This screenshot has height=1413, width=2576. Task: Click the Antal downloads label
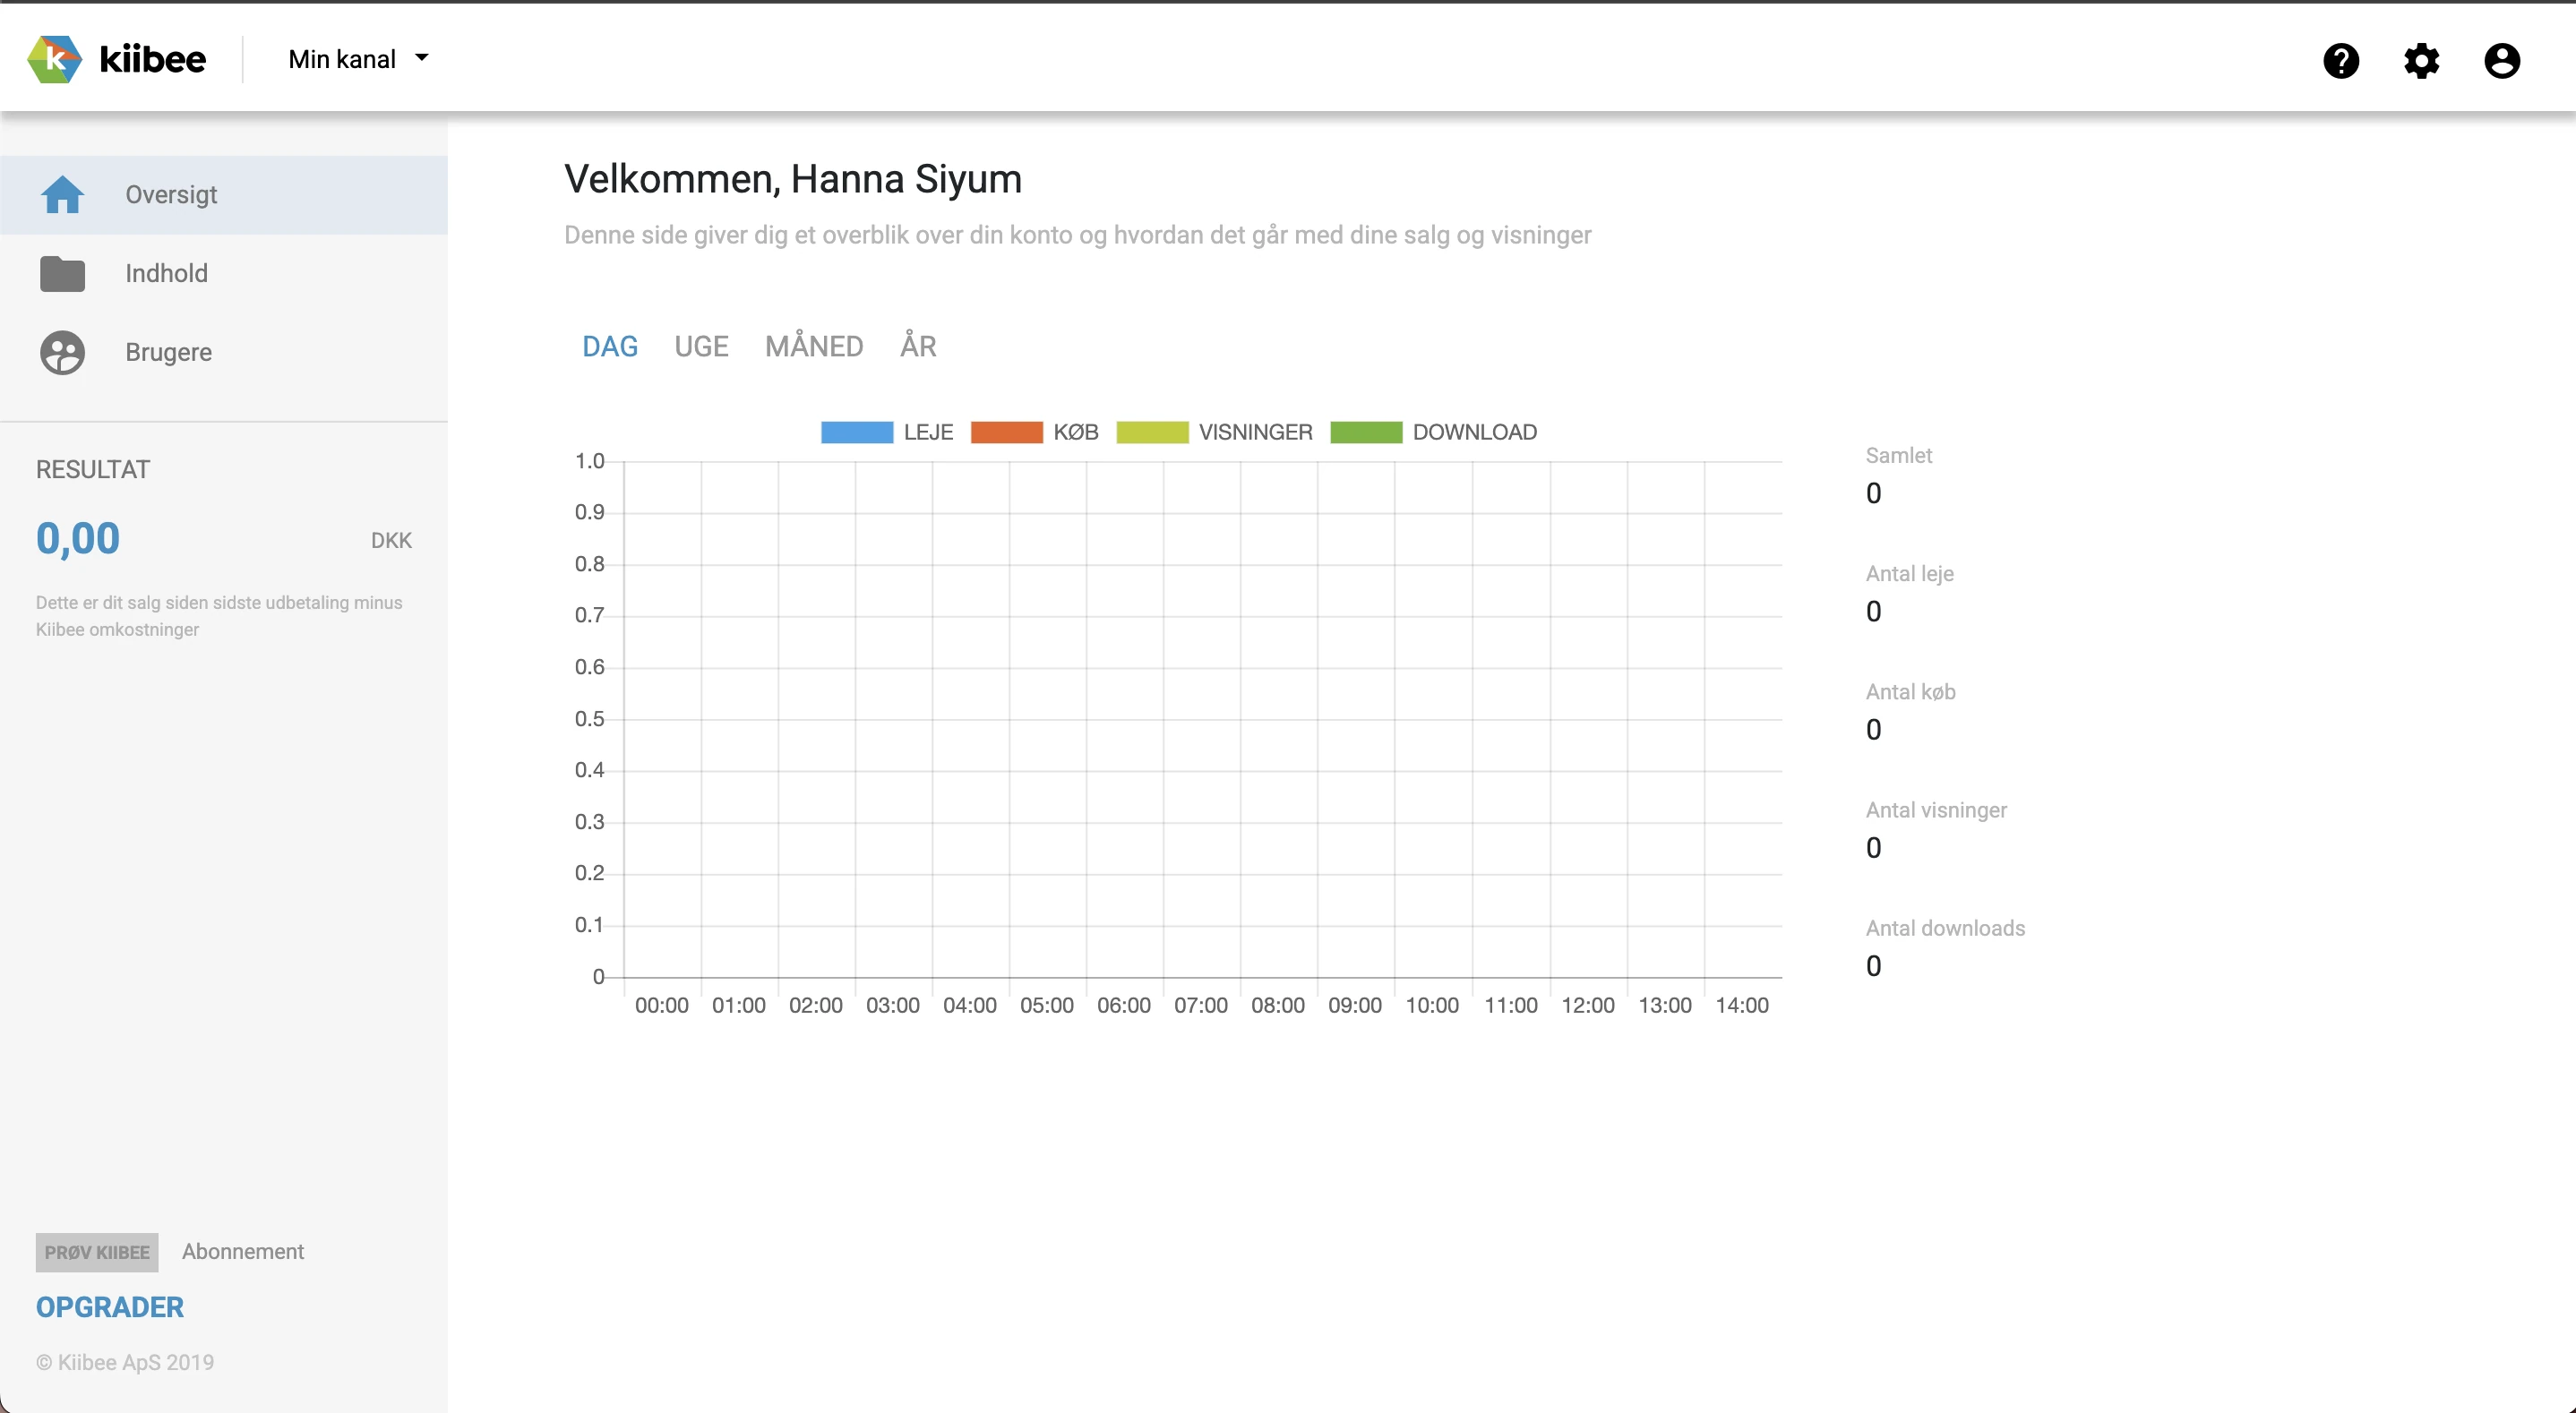(x=1945, y=928)
